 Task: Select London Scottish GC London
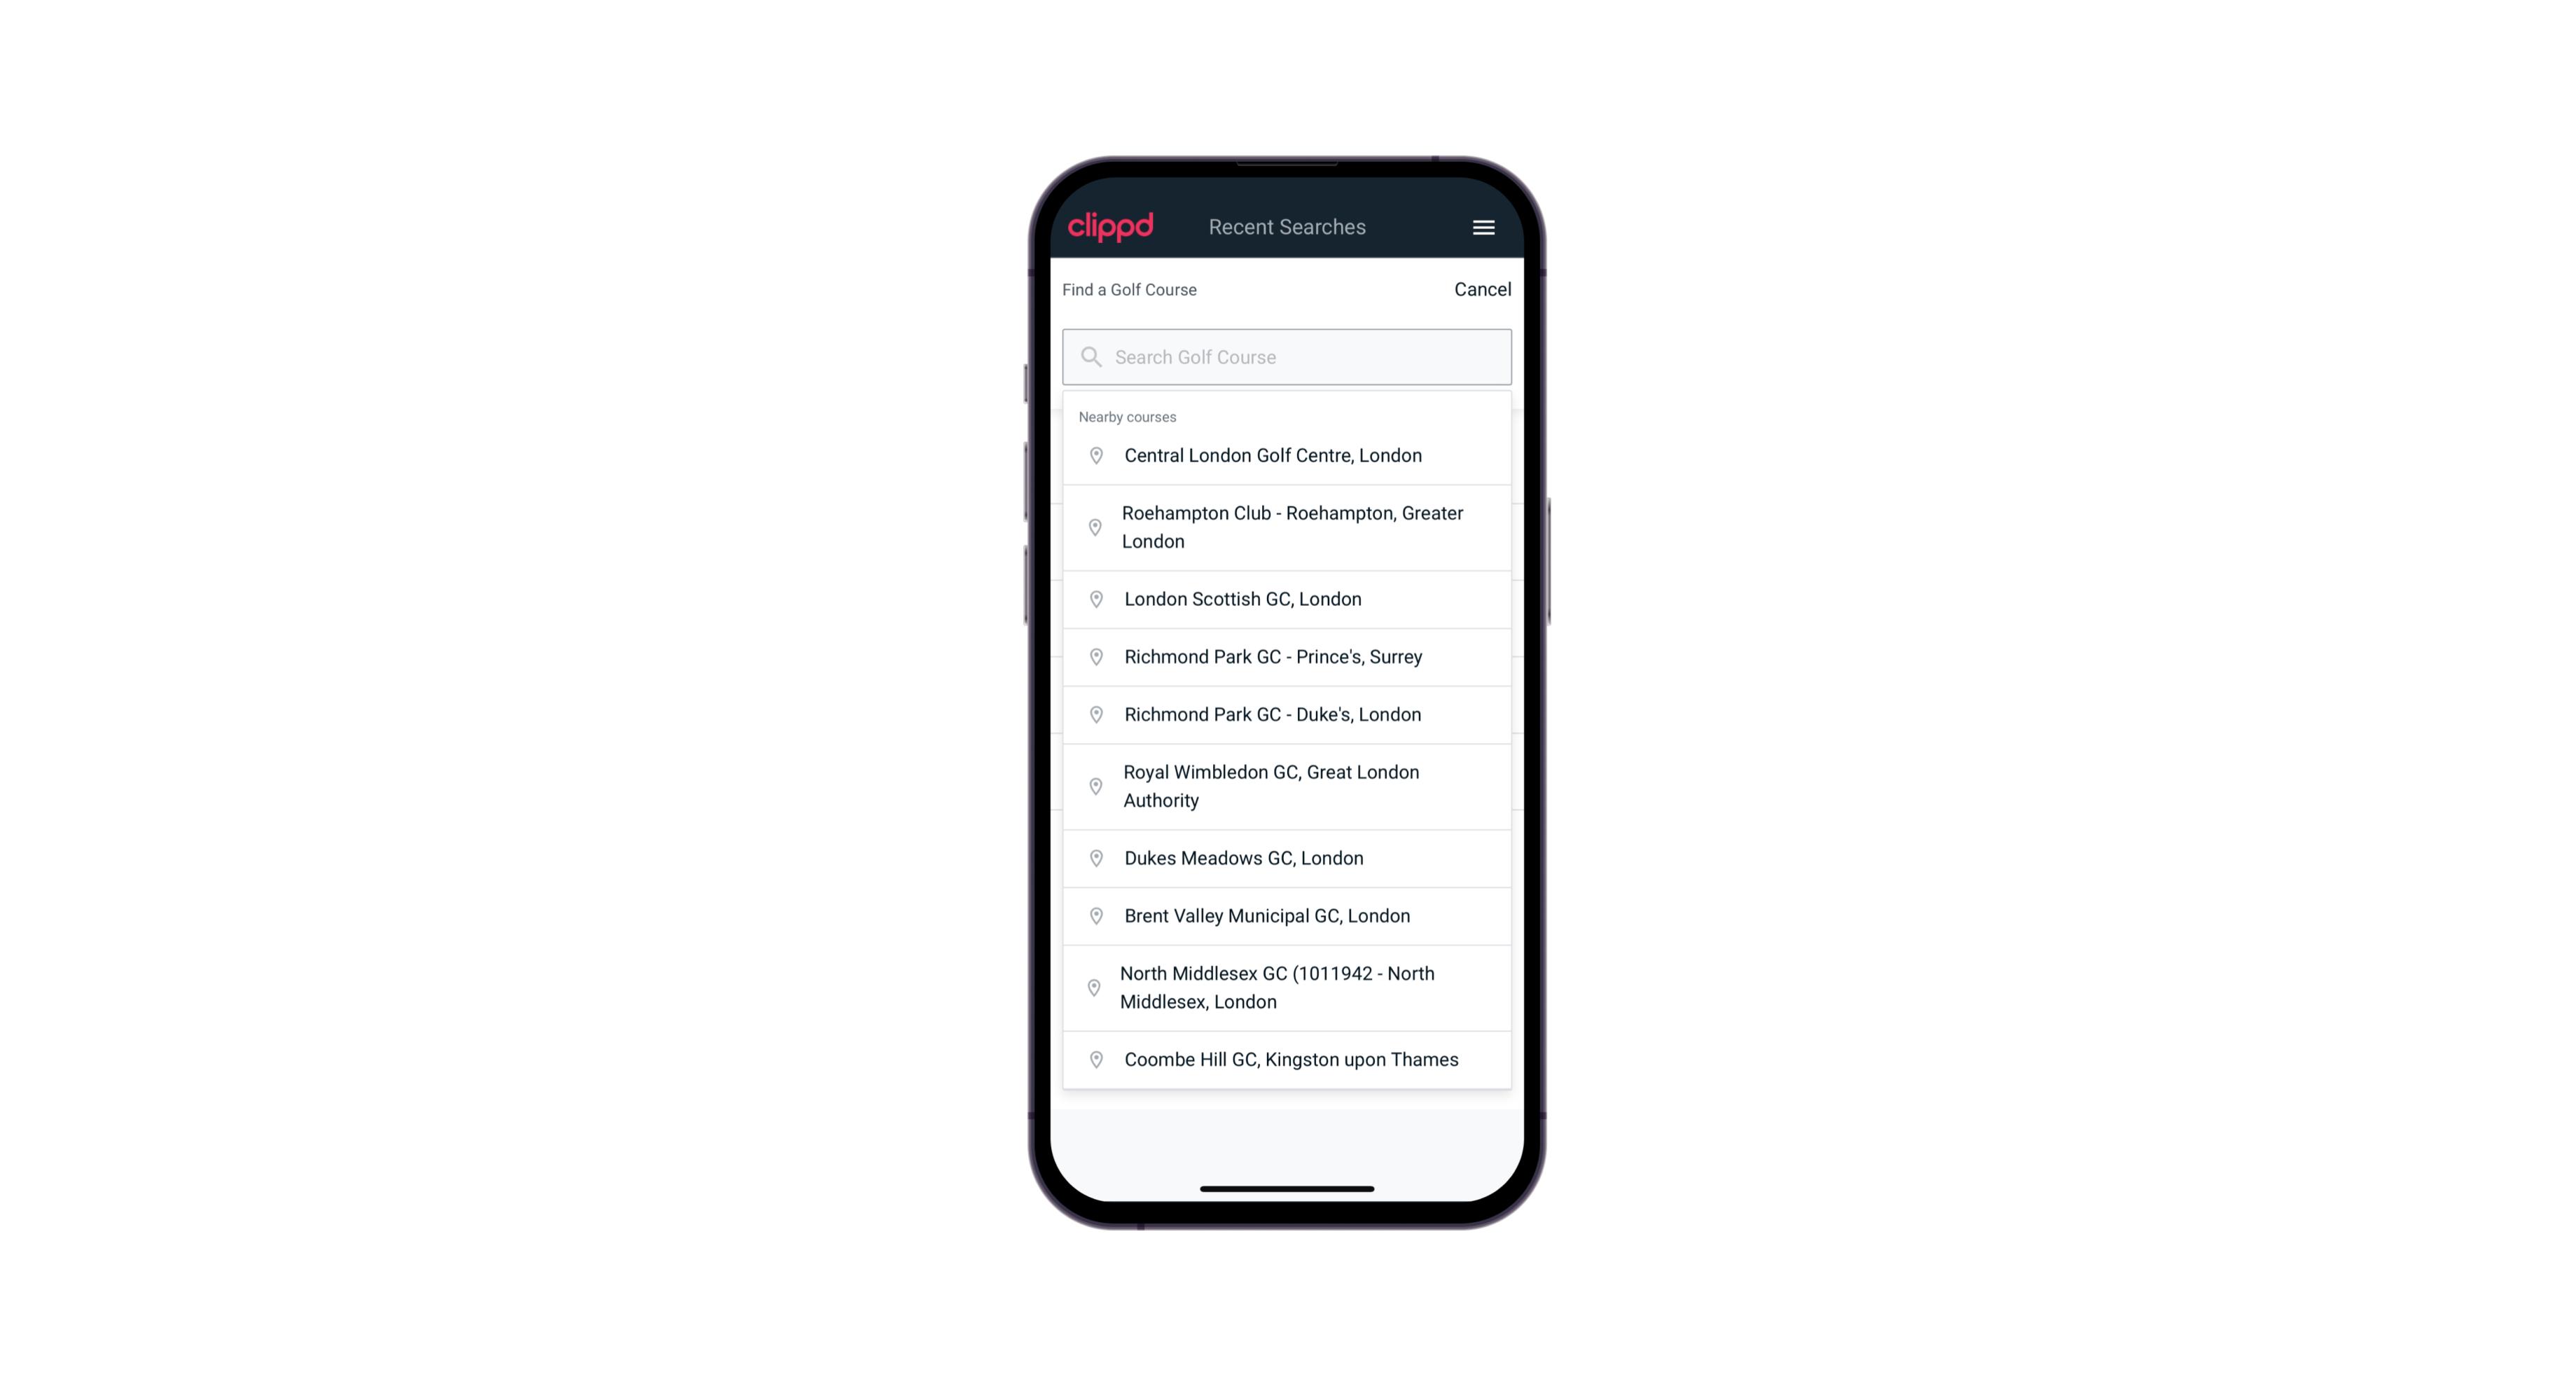[x=1287, y=599]
